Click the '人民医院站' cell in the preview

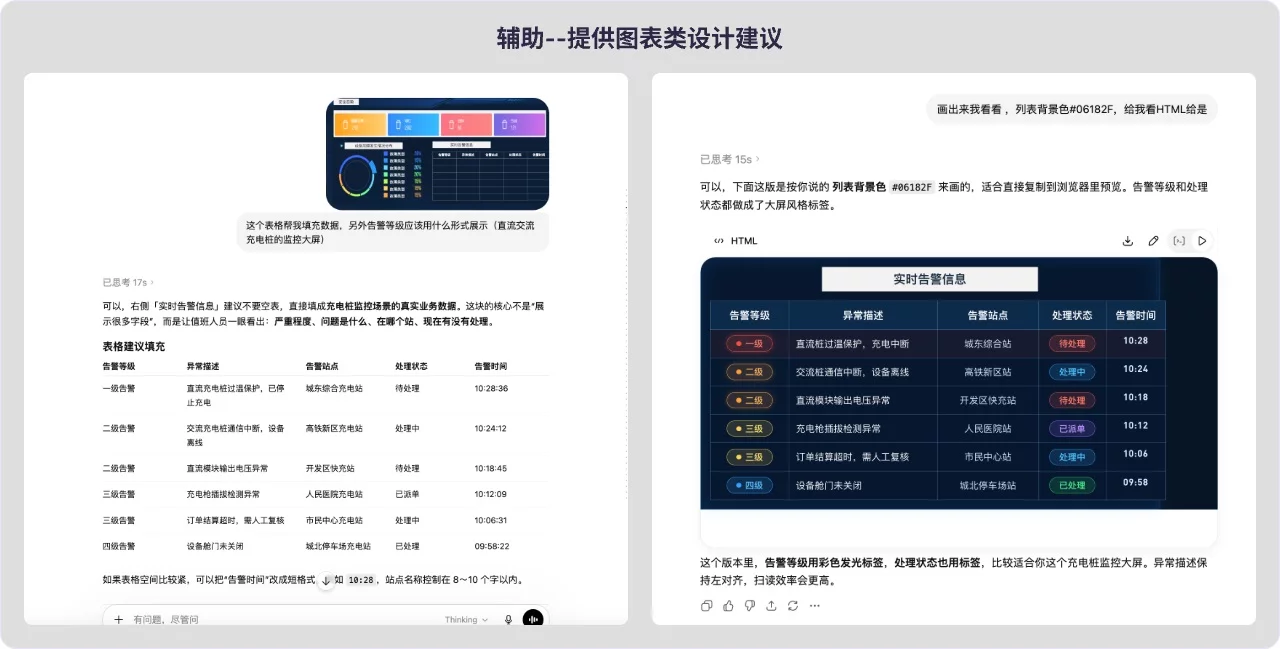(x=987, y=429)
